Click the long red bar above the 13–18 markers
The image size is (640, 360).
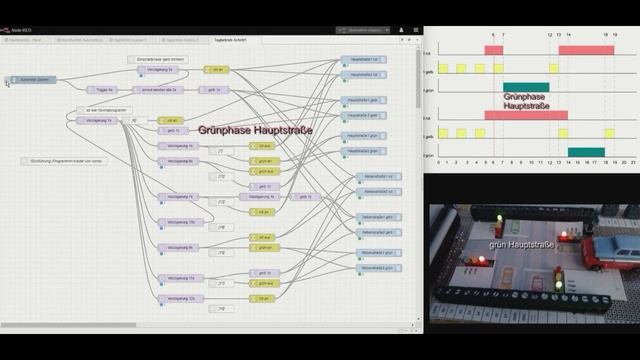587,50
